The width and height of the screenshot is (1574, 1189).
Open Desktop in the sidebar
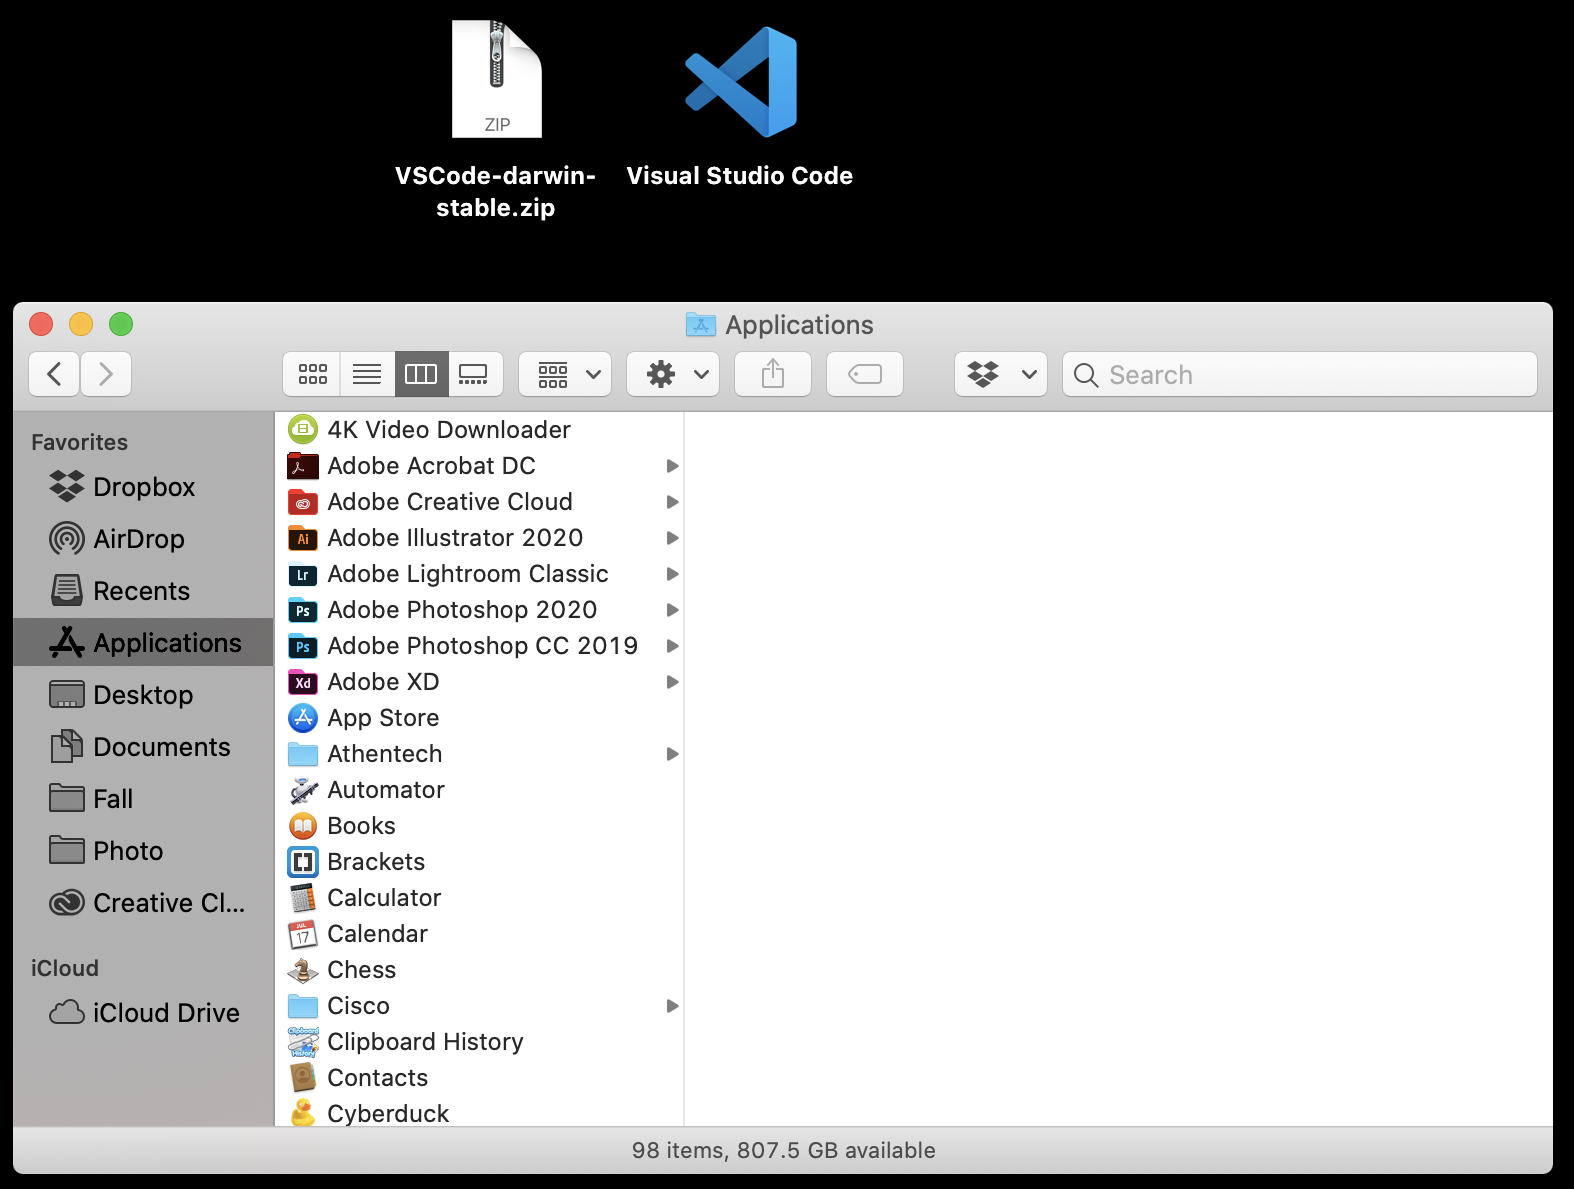click(143, 695)
